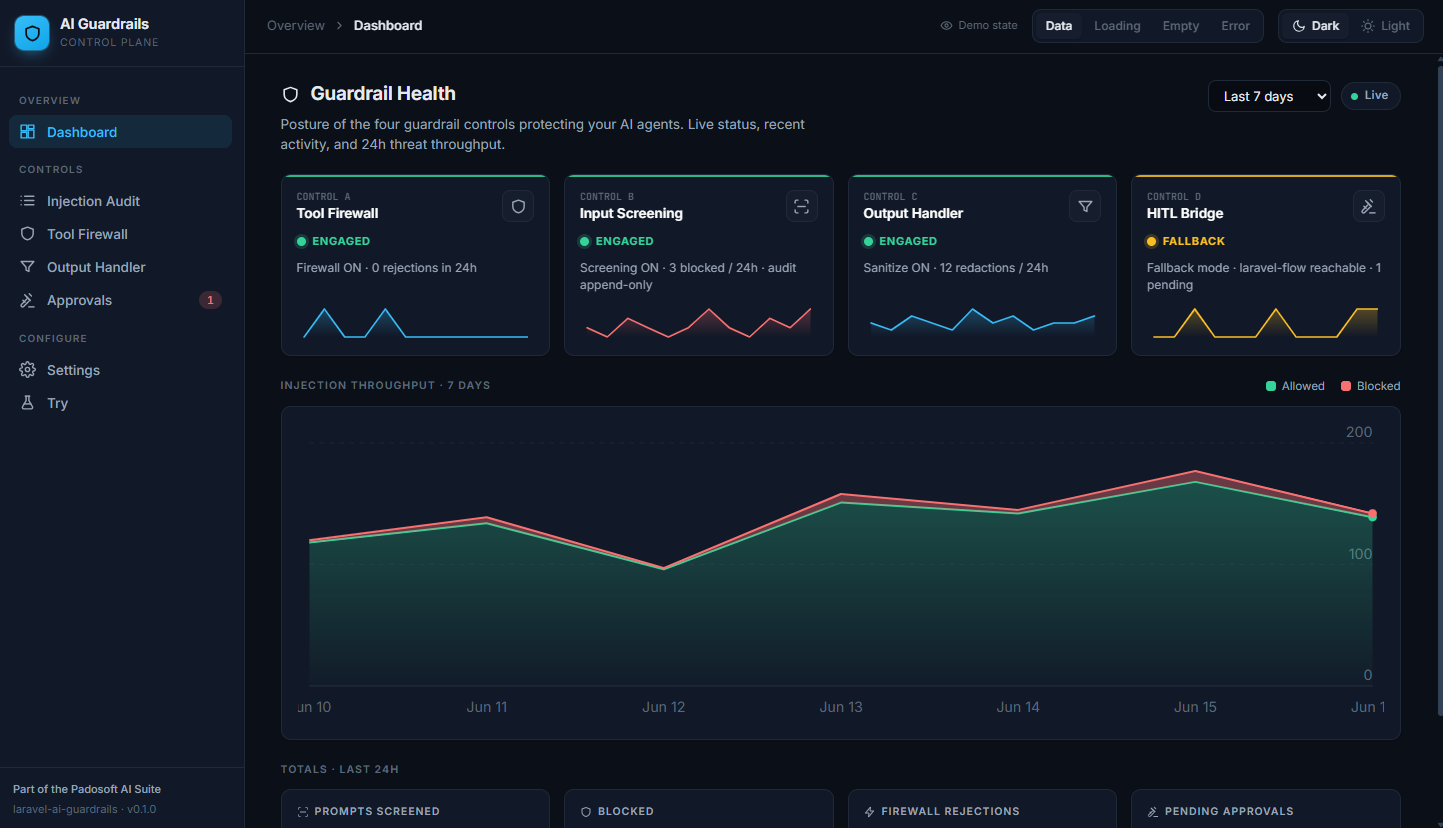Click the Jun 13 chart axis label

841,707
